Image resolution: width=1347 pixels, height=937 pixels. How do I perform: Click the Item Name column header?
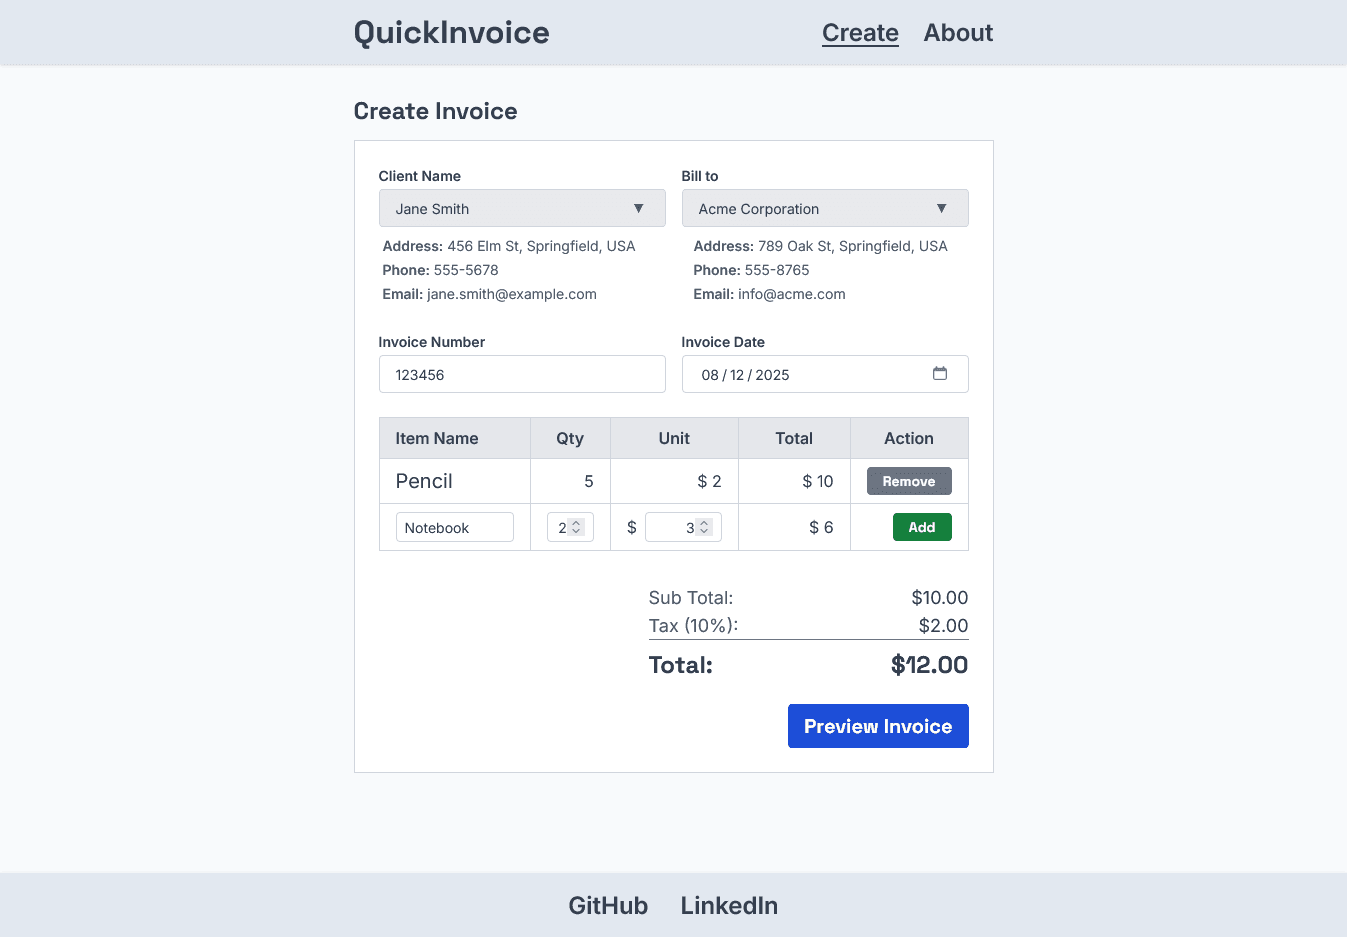(x=437, y=438)
